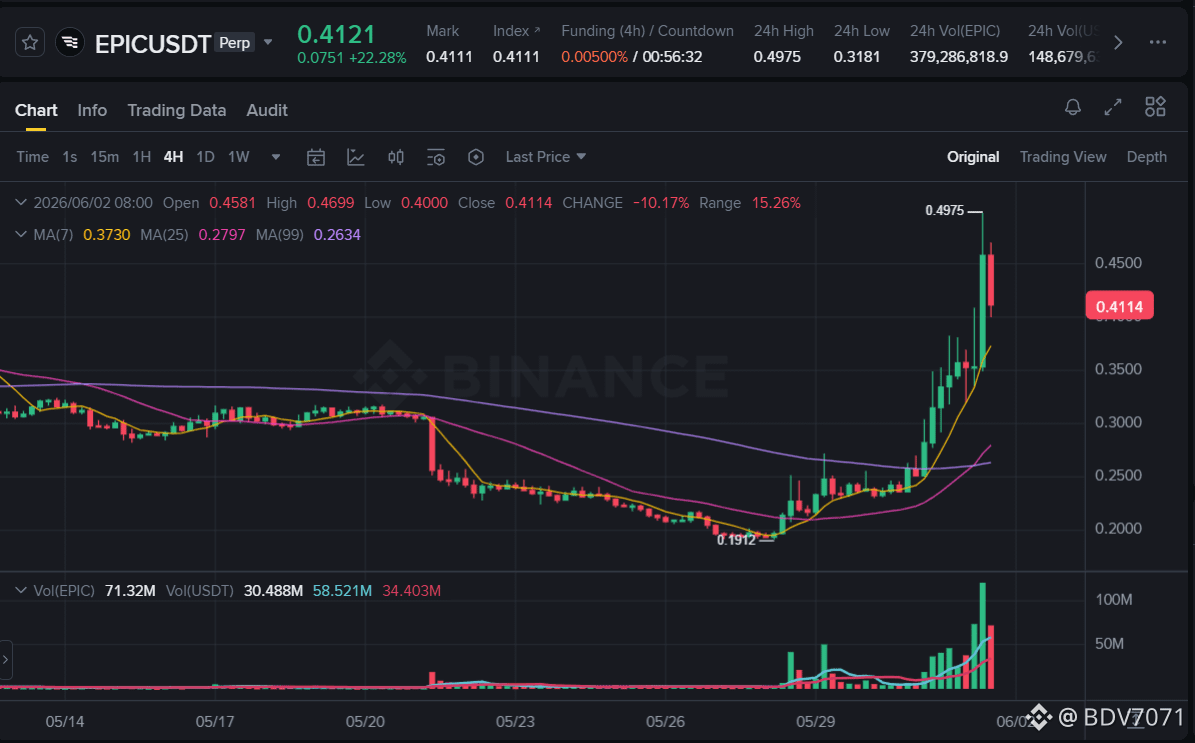Viewport: 1195px width, 743px height.
Task: Select the 1H interval
Action: click(141, 157)
